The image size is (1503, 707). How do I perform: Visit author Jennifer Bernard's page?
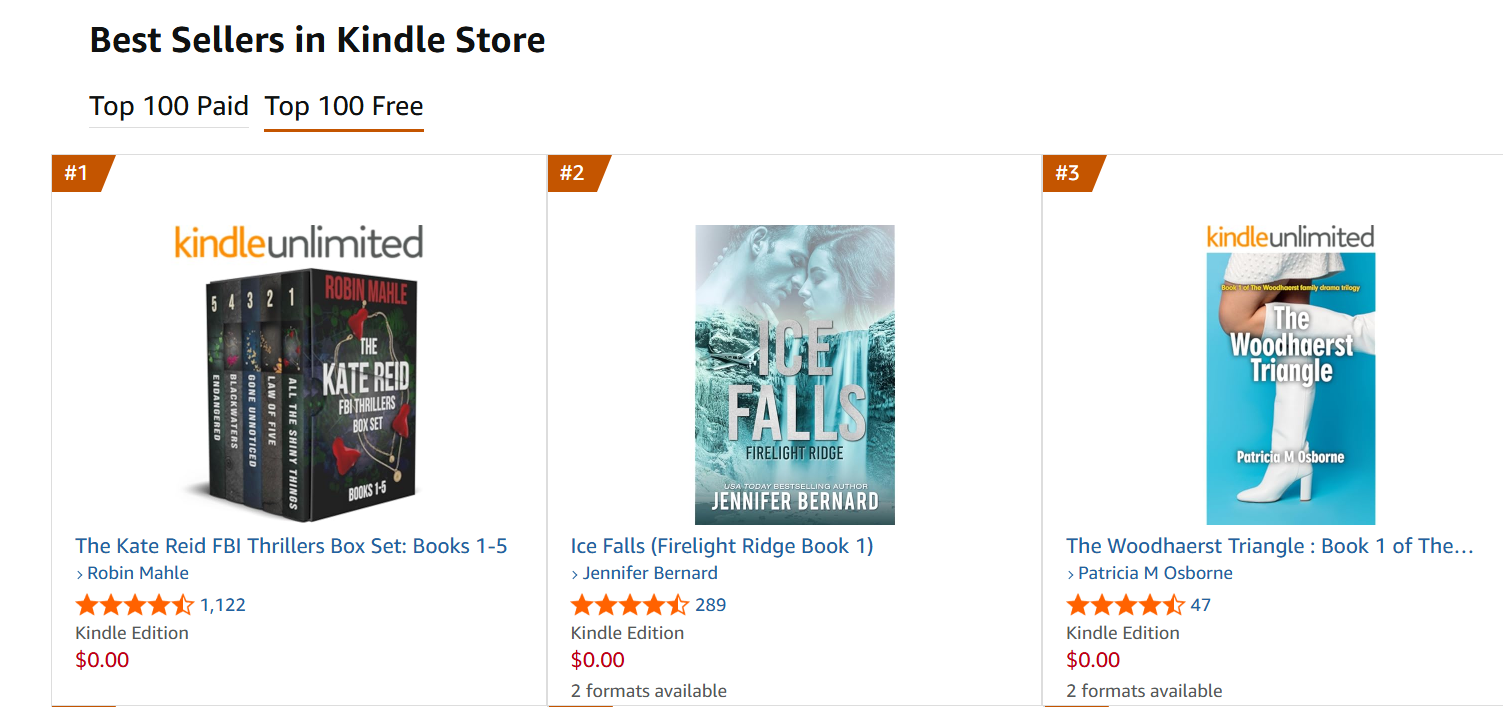649,573
